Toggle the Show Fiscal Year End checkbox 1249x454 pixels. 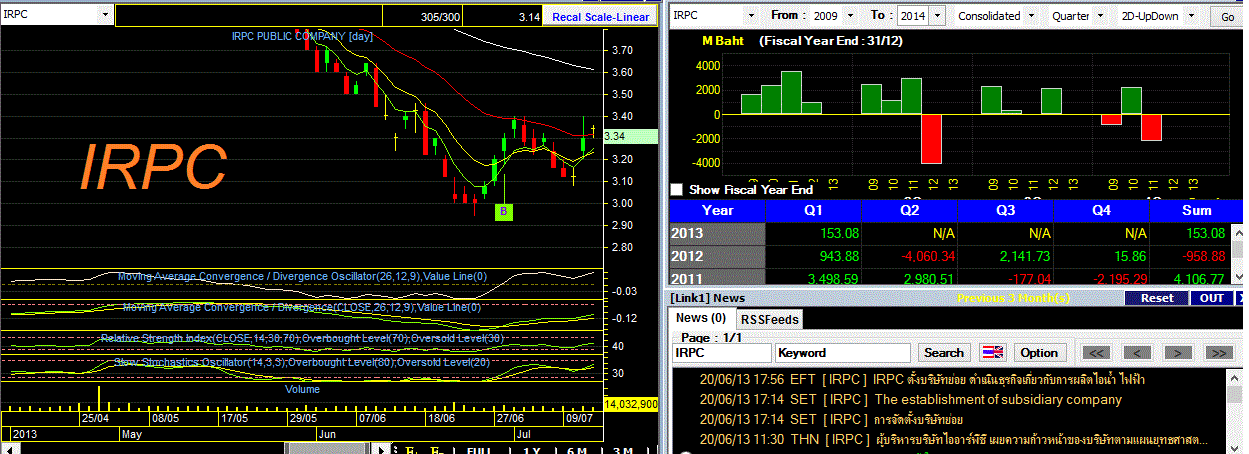click(x=677, y=189)
